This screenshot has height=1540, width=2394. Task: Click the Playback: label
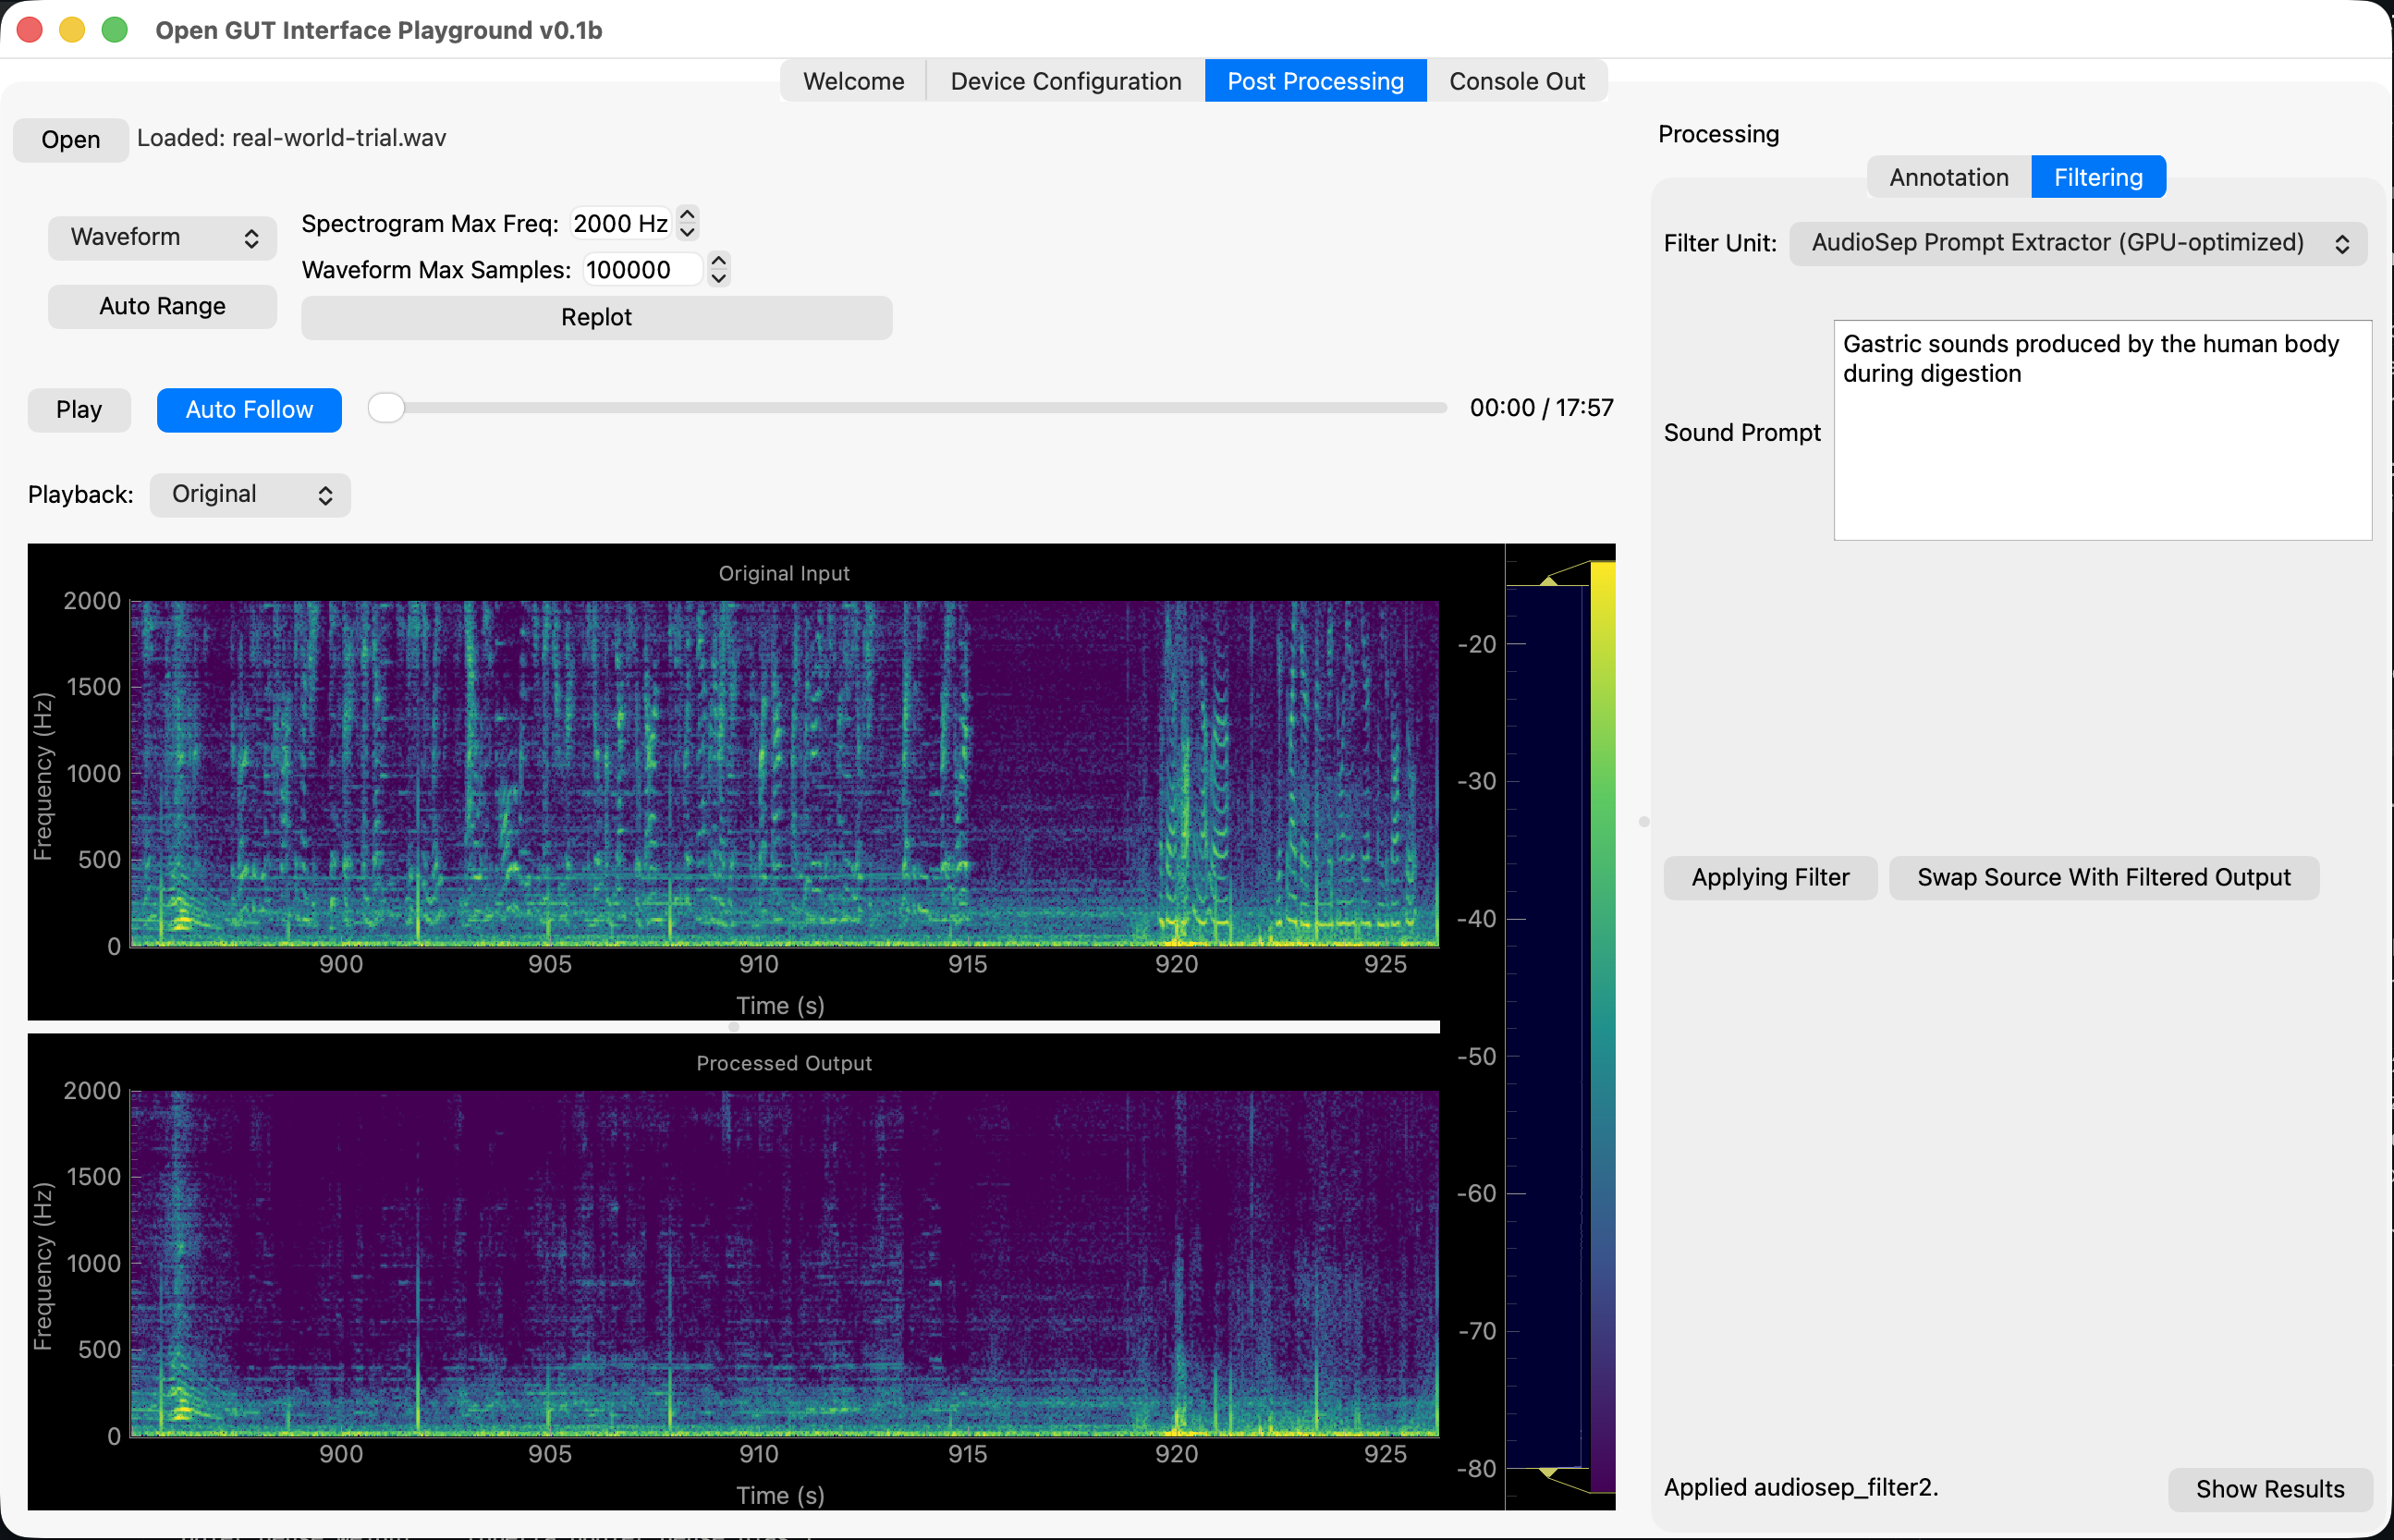coord(80,494)
